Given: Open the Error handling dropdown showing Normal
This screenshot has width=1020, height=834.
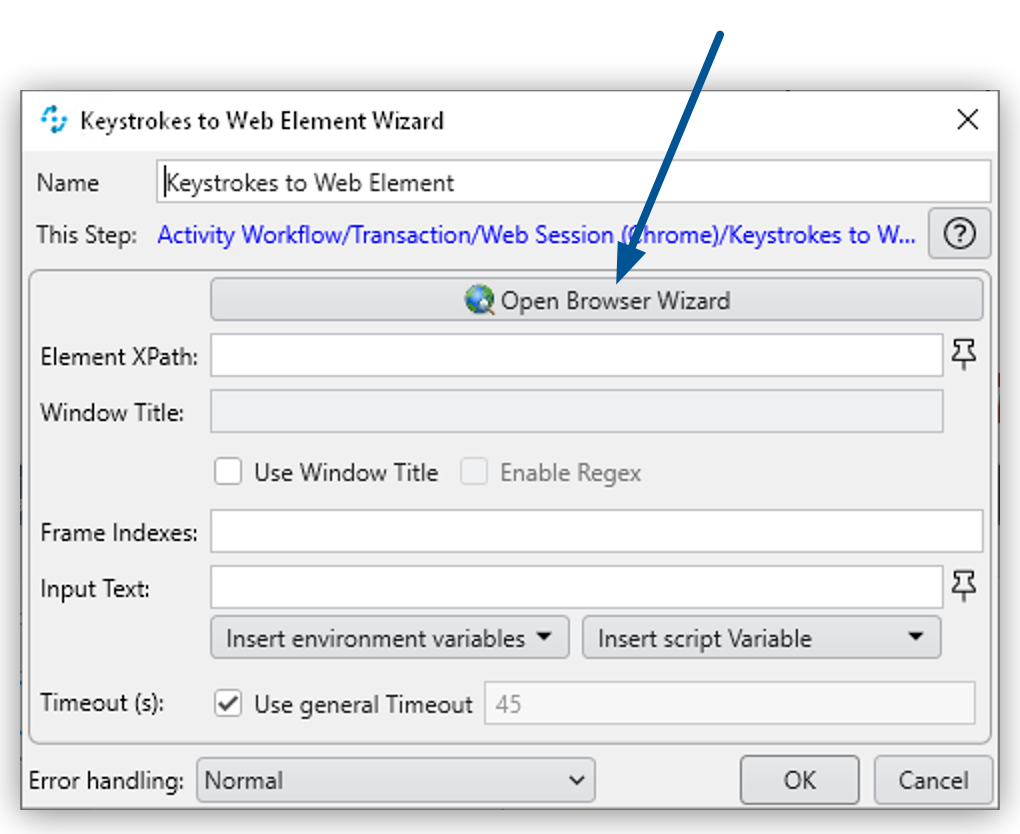Looking at the screenshot, I should coord(395,780).
